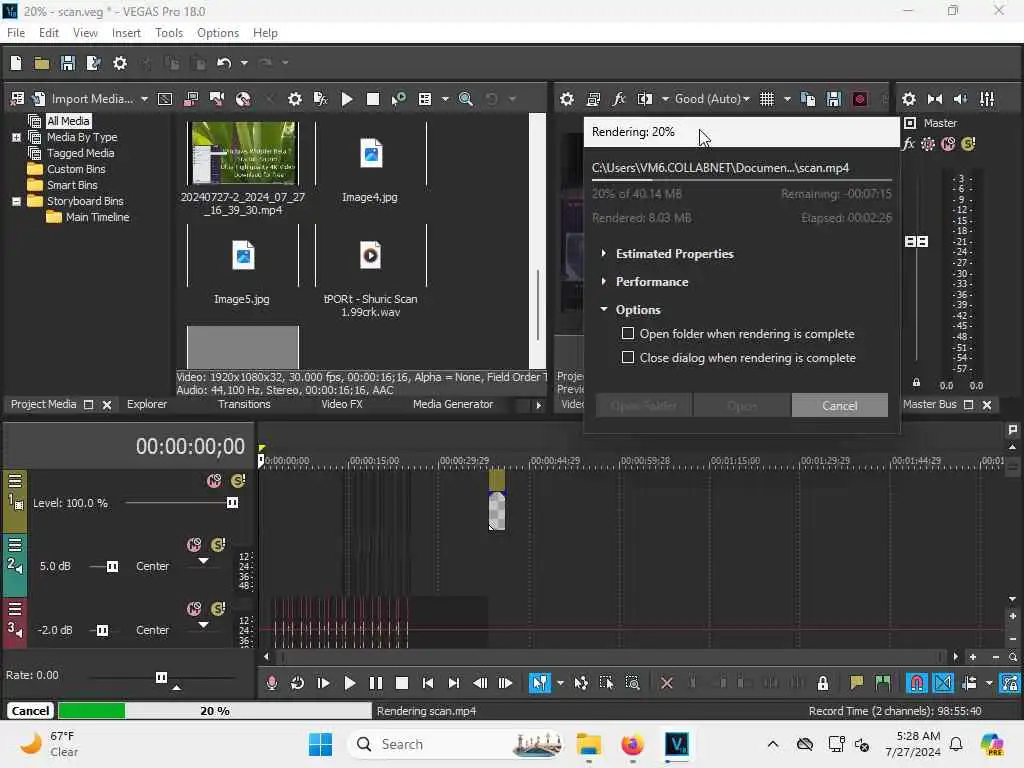The height and width of the screenshot is (768, 1024).
Task: Switch to the Media Generator tab
Action: (x=453, y=405)
